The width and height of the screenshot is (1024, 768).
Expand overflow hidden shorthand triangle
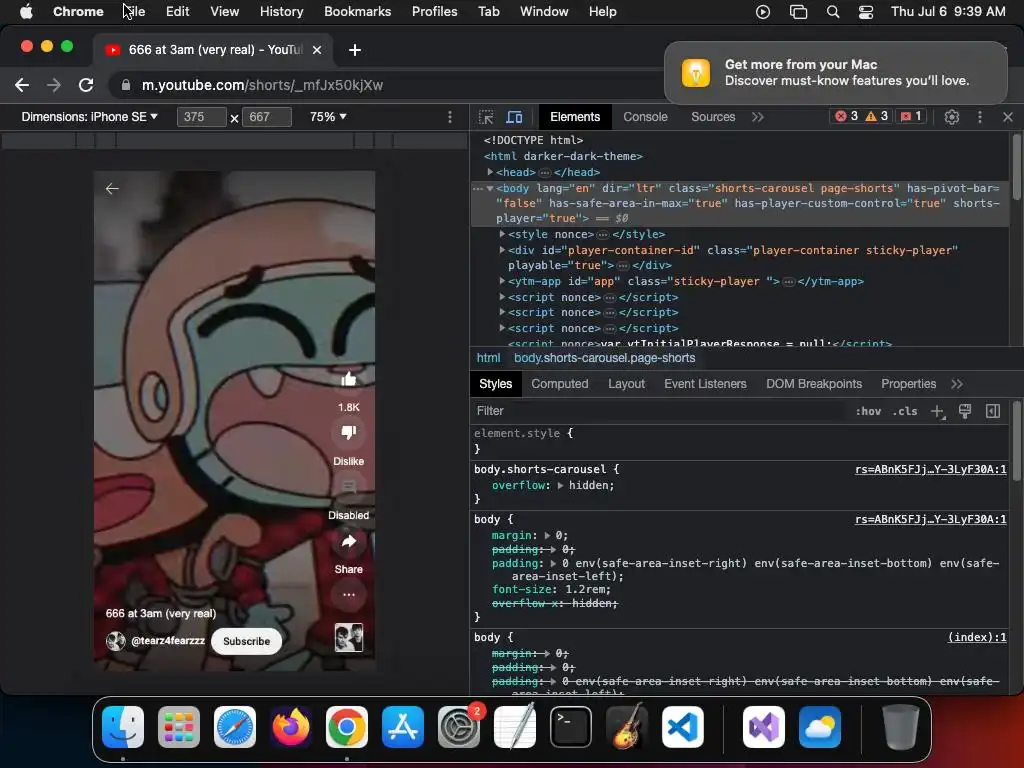click(x=560, y=485)
